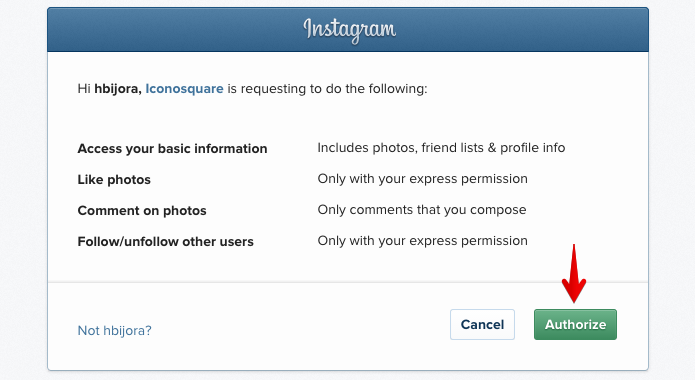This screenshot has width=695, height=380.
Task: Open the Iconosquare app link
Action: pos(184,89)
